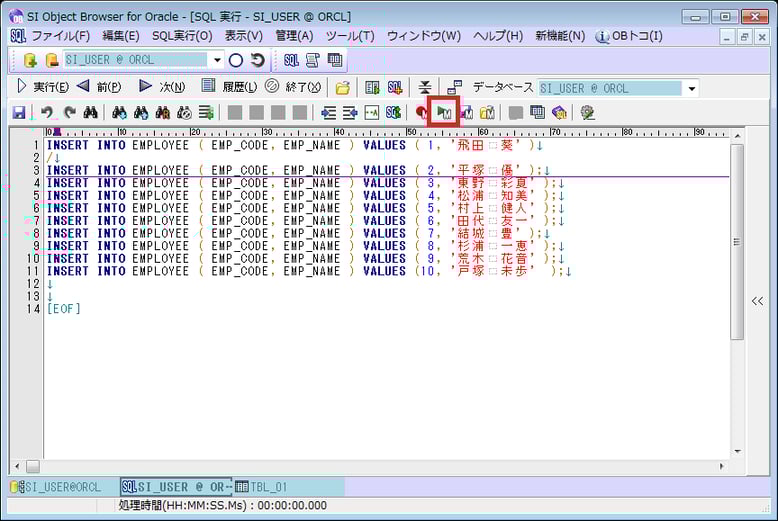Screen dimensions: 778x521
Task: Click the commit circle icon
Action: tap(236, 60)
